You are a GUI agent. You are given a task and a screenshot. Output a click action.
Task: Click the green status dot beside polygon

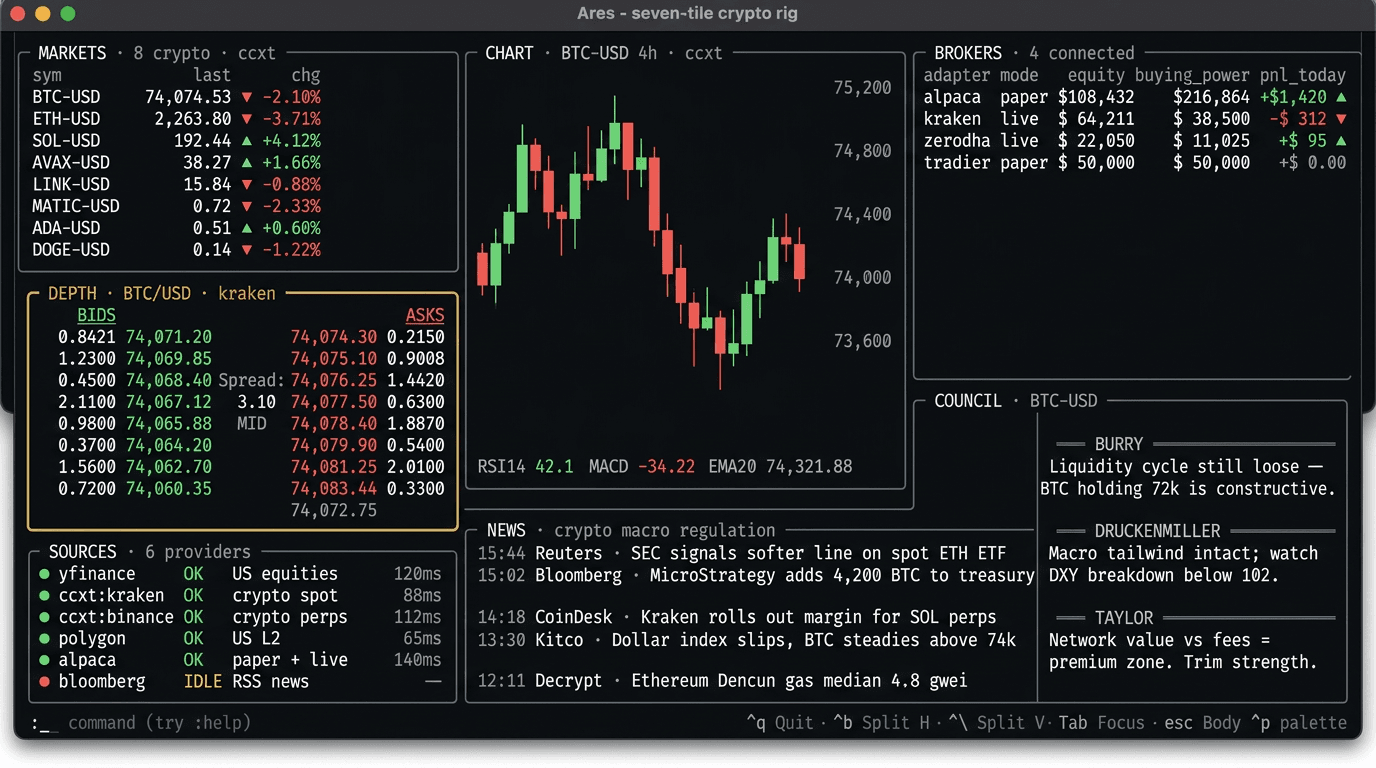point(44,639)
